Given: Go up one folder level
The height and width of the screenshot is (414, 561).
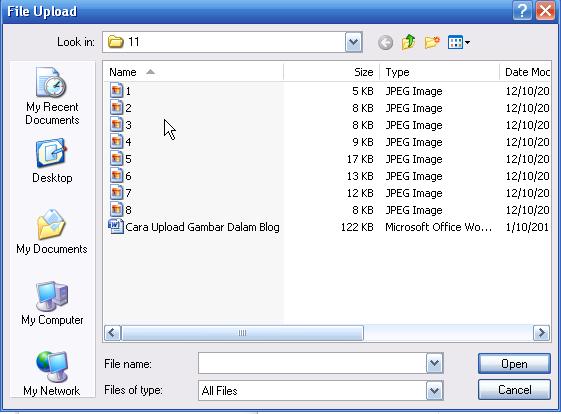Looking at the screenshot, I should pyautogui.click(x=408, y=42).
